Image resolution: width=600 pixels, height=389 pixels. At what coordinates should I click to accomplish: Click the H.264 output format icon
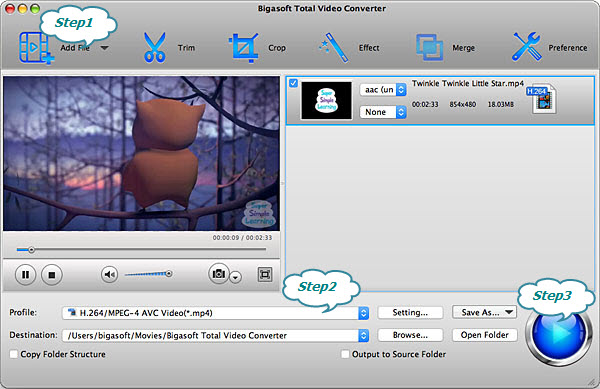coord(543,98)
